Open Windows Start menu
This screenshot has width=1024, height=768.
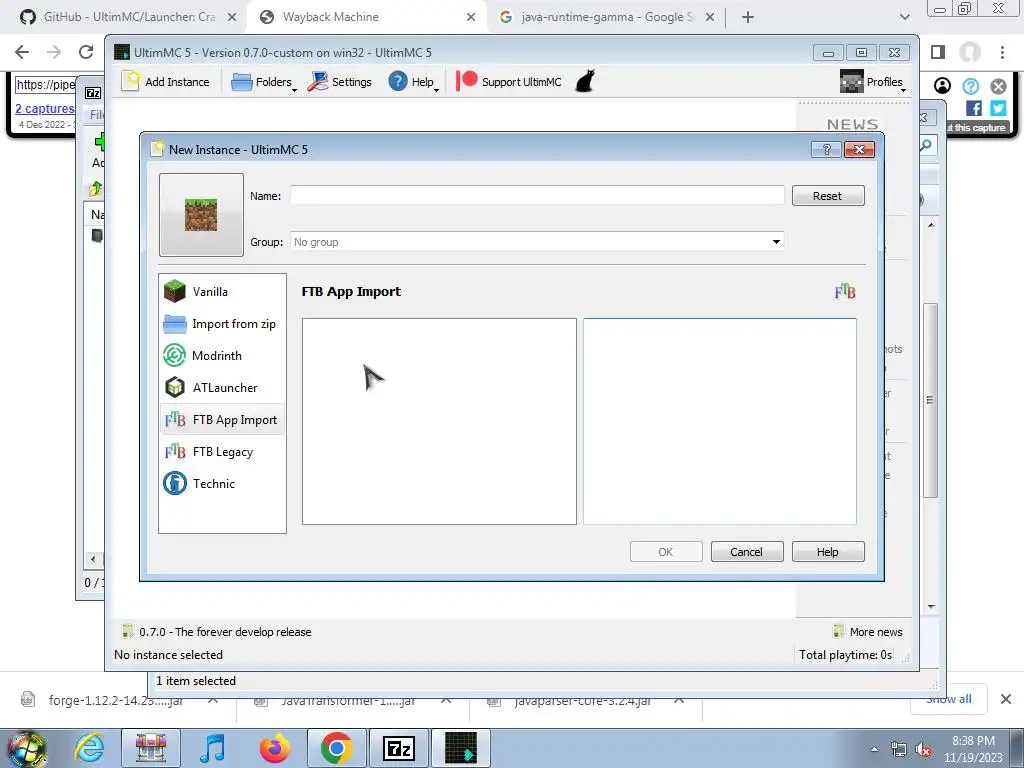pyautogui.click(x=26, y=748)
